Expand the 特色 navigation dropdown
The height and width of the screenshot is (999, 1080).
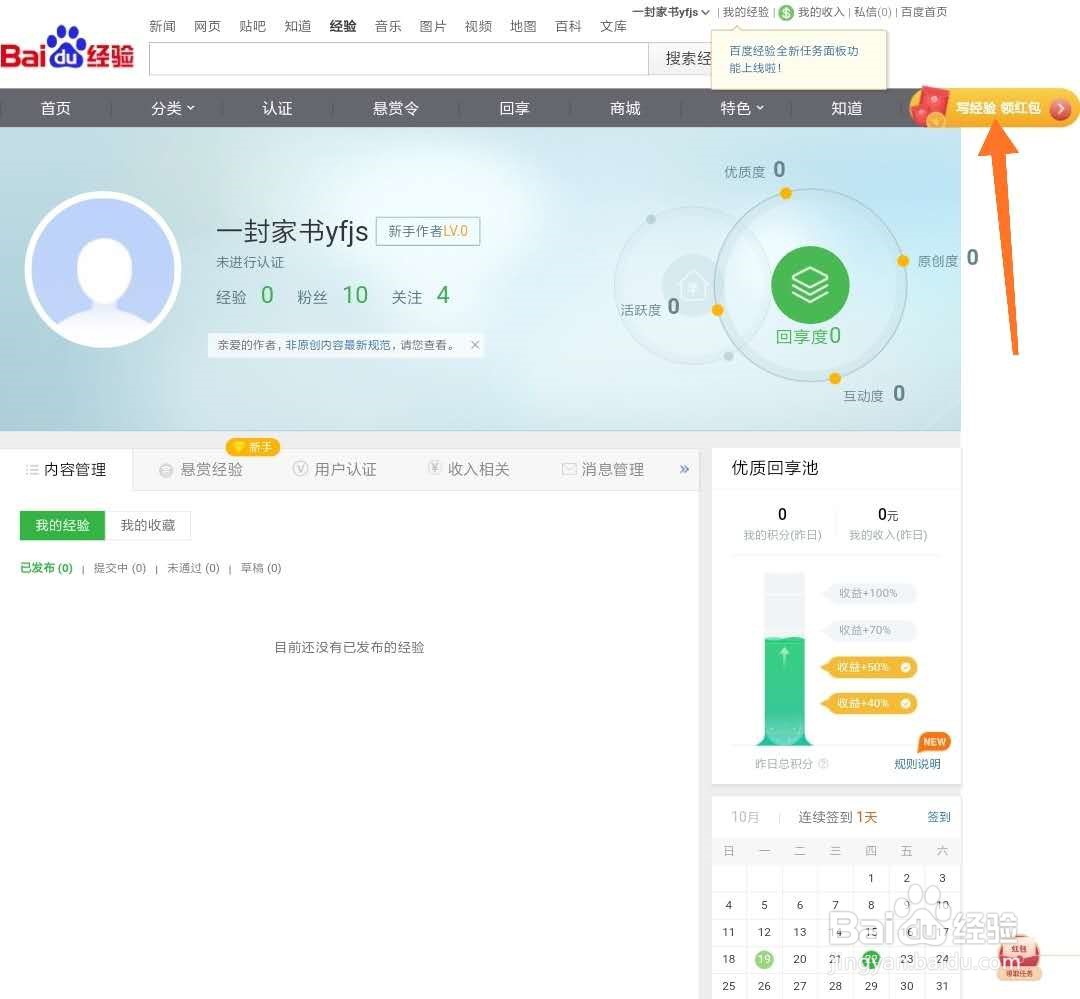(742, 108)
